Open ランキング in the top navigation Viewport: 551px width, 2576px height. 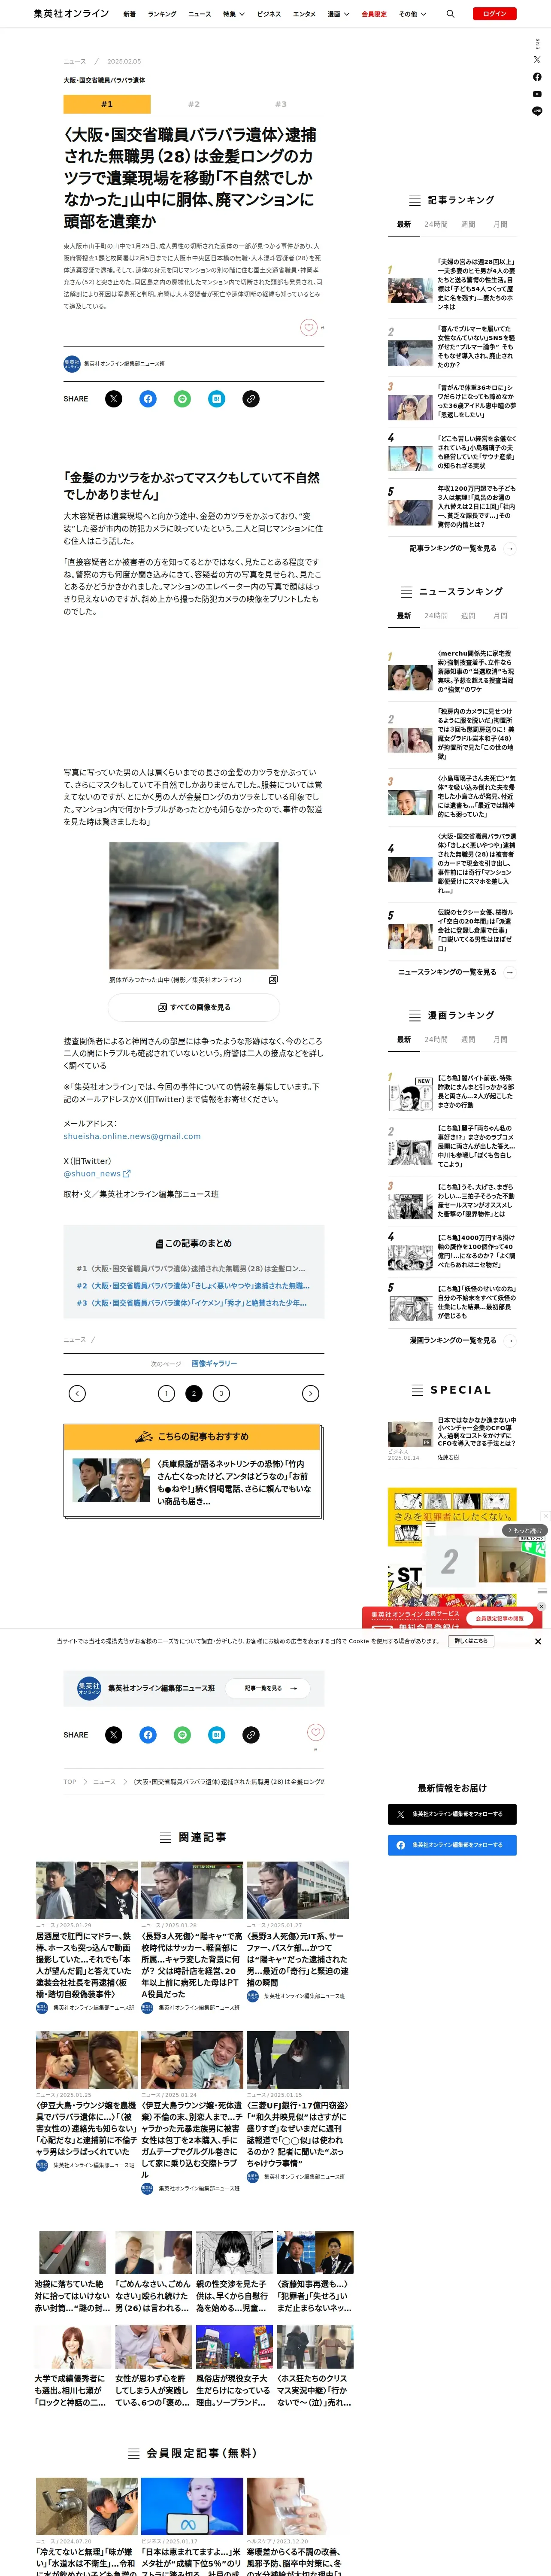(162, 14)
